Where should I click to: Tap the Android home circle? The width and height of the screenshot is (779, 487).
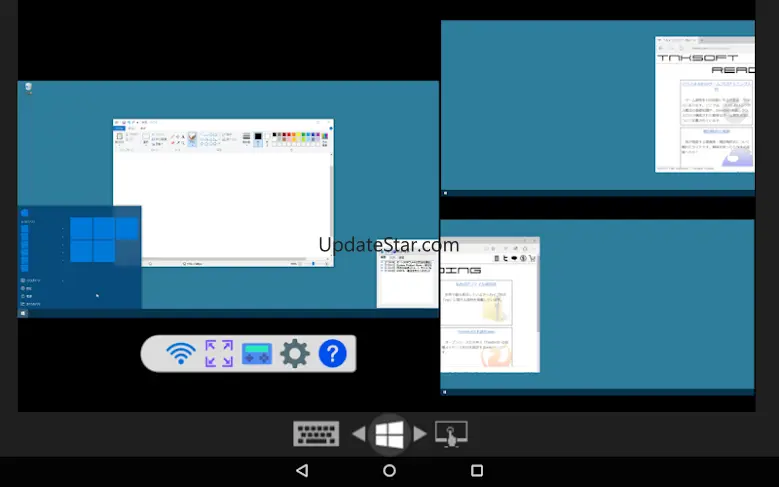pyautogui.click(x=390, y=471)
